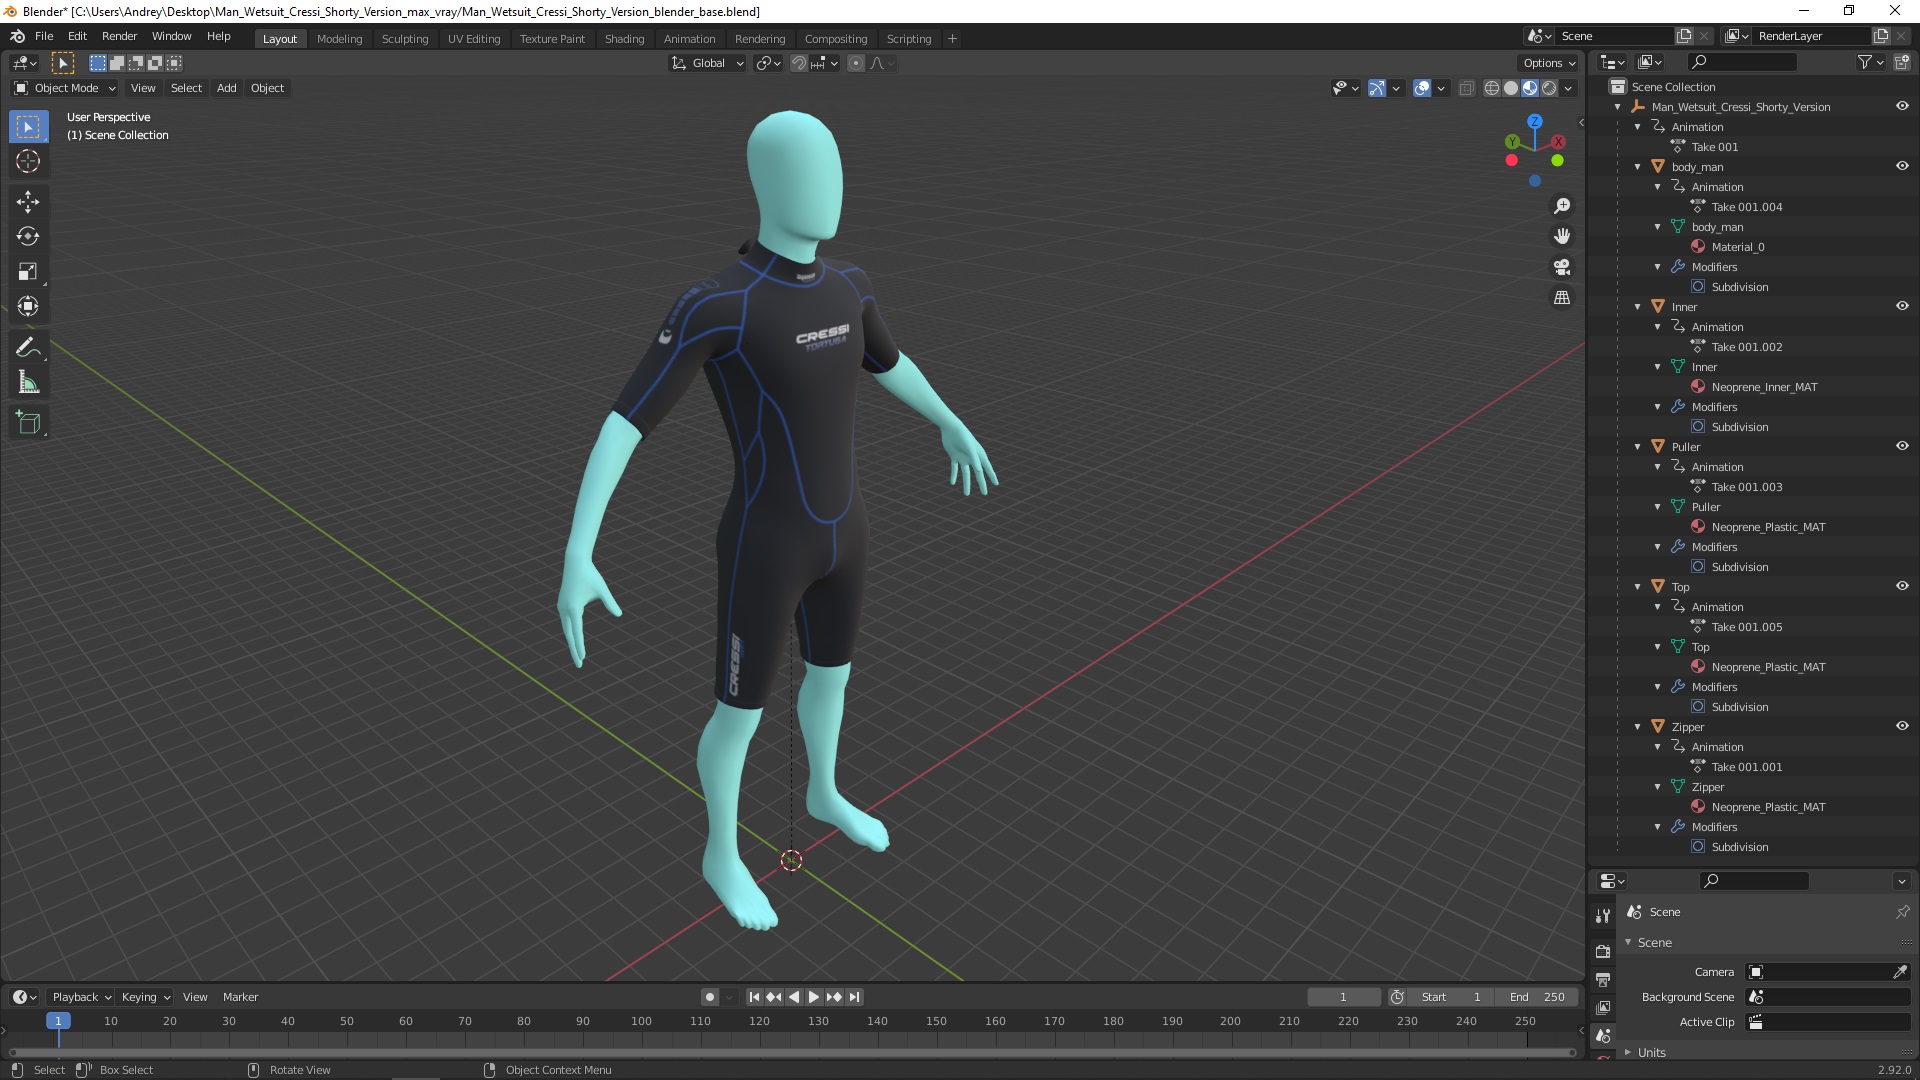Viewport: 1920px width, 1080px height.
Task: Click the frame 1 playhead marker
Action: (x=58, y=1021)
